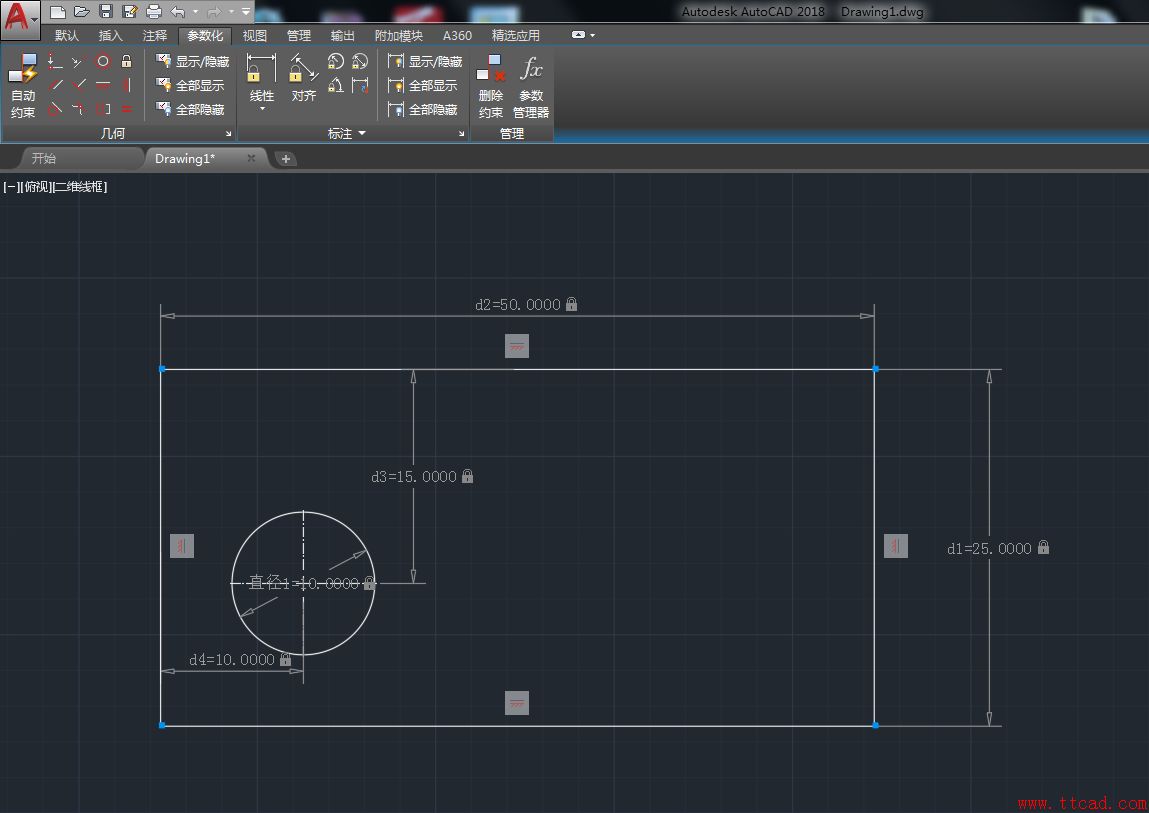Toggle dimensional 显示/隐藏 constraints
Screen dimensions: 1149x813
point(425,62)
